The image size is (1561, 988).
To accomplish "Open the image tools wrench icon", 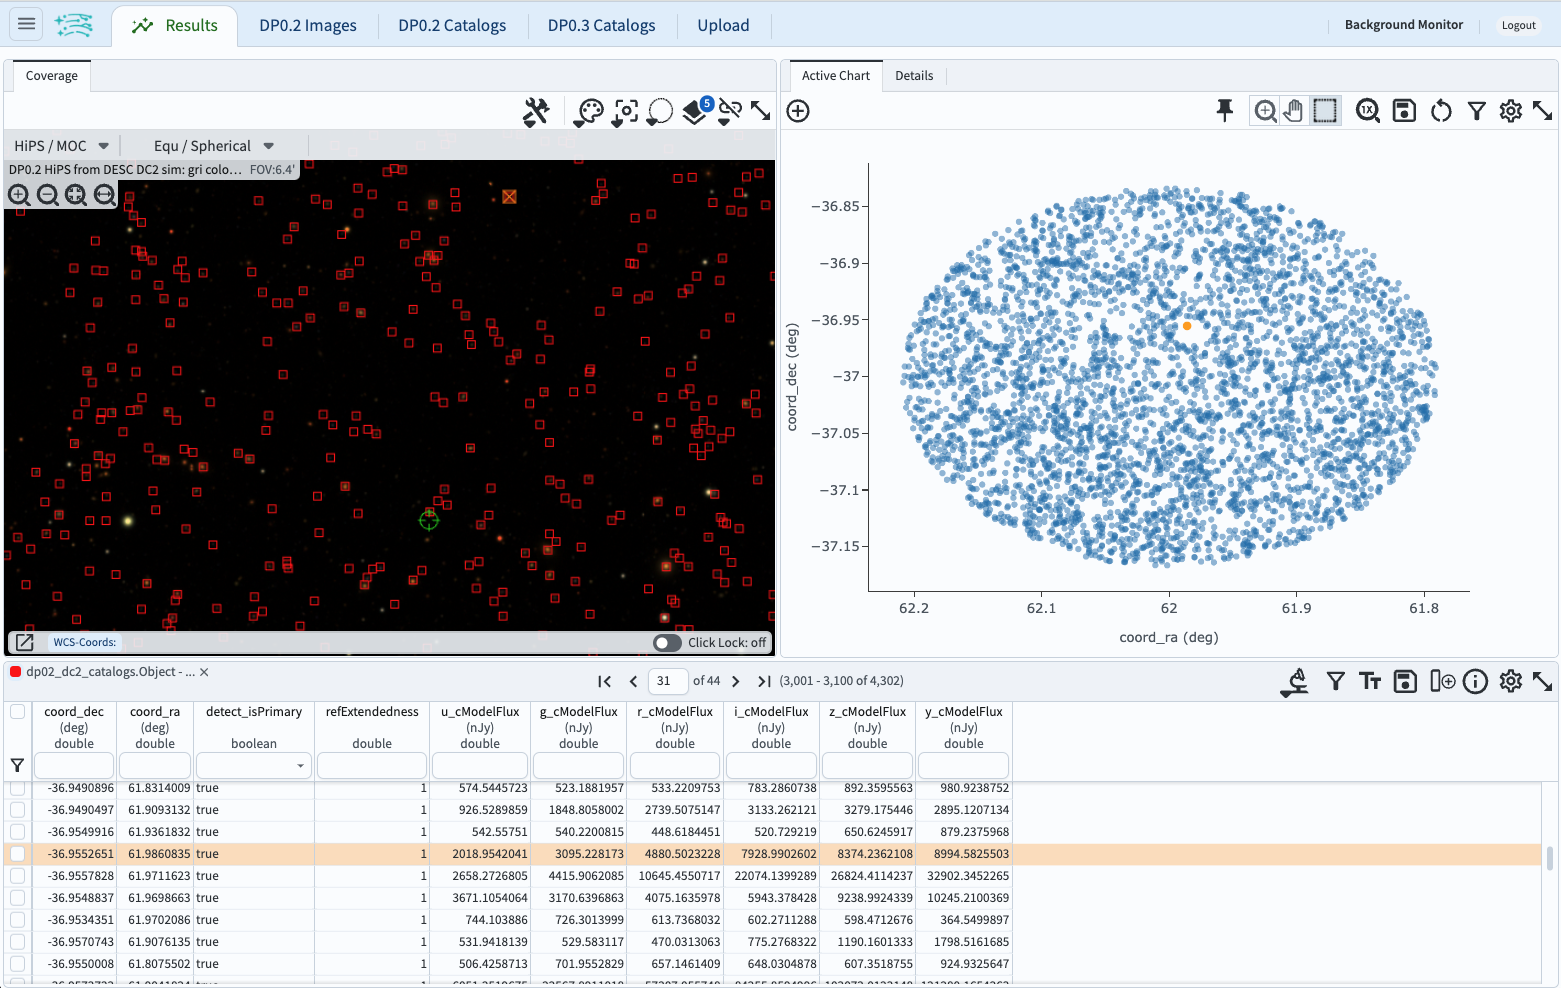I will (x=536, y=112).
